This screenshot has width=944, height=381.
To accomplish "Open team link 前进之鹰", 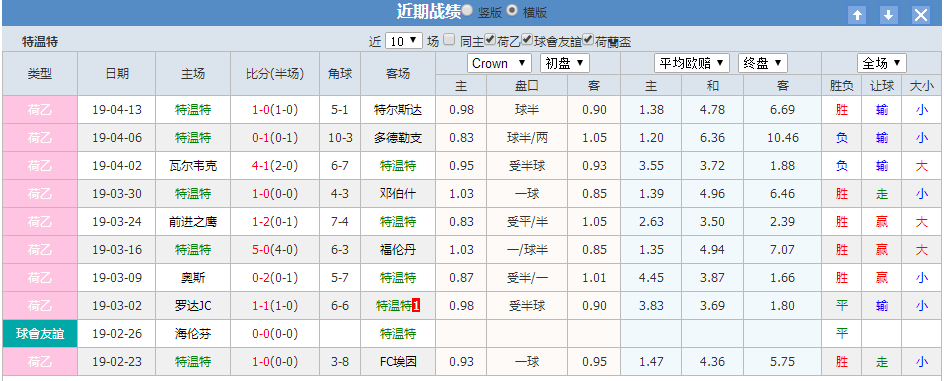I will tap(193, 222).
